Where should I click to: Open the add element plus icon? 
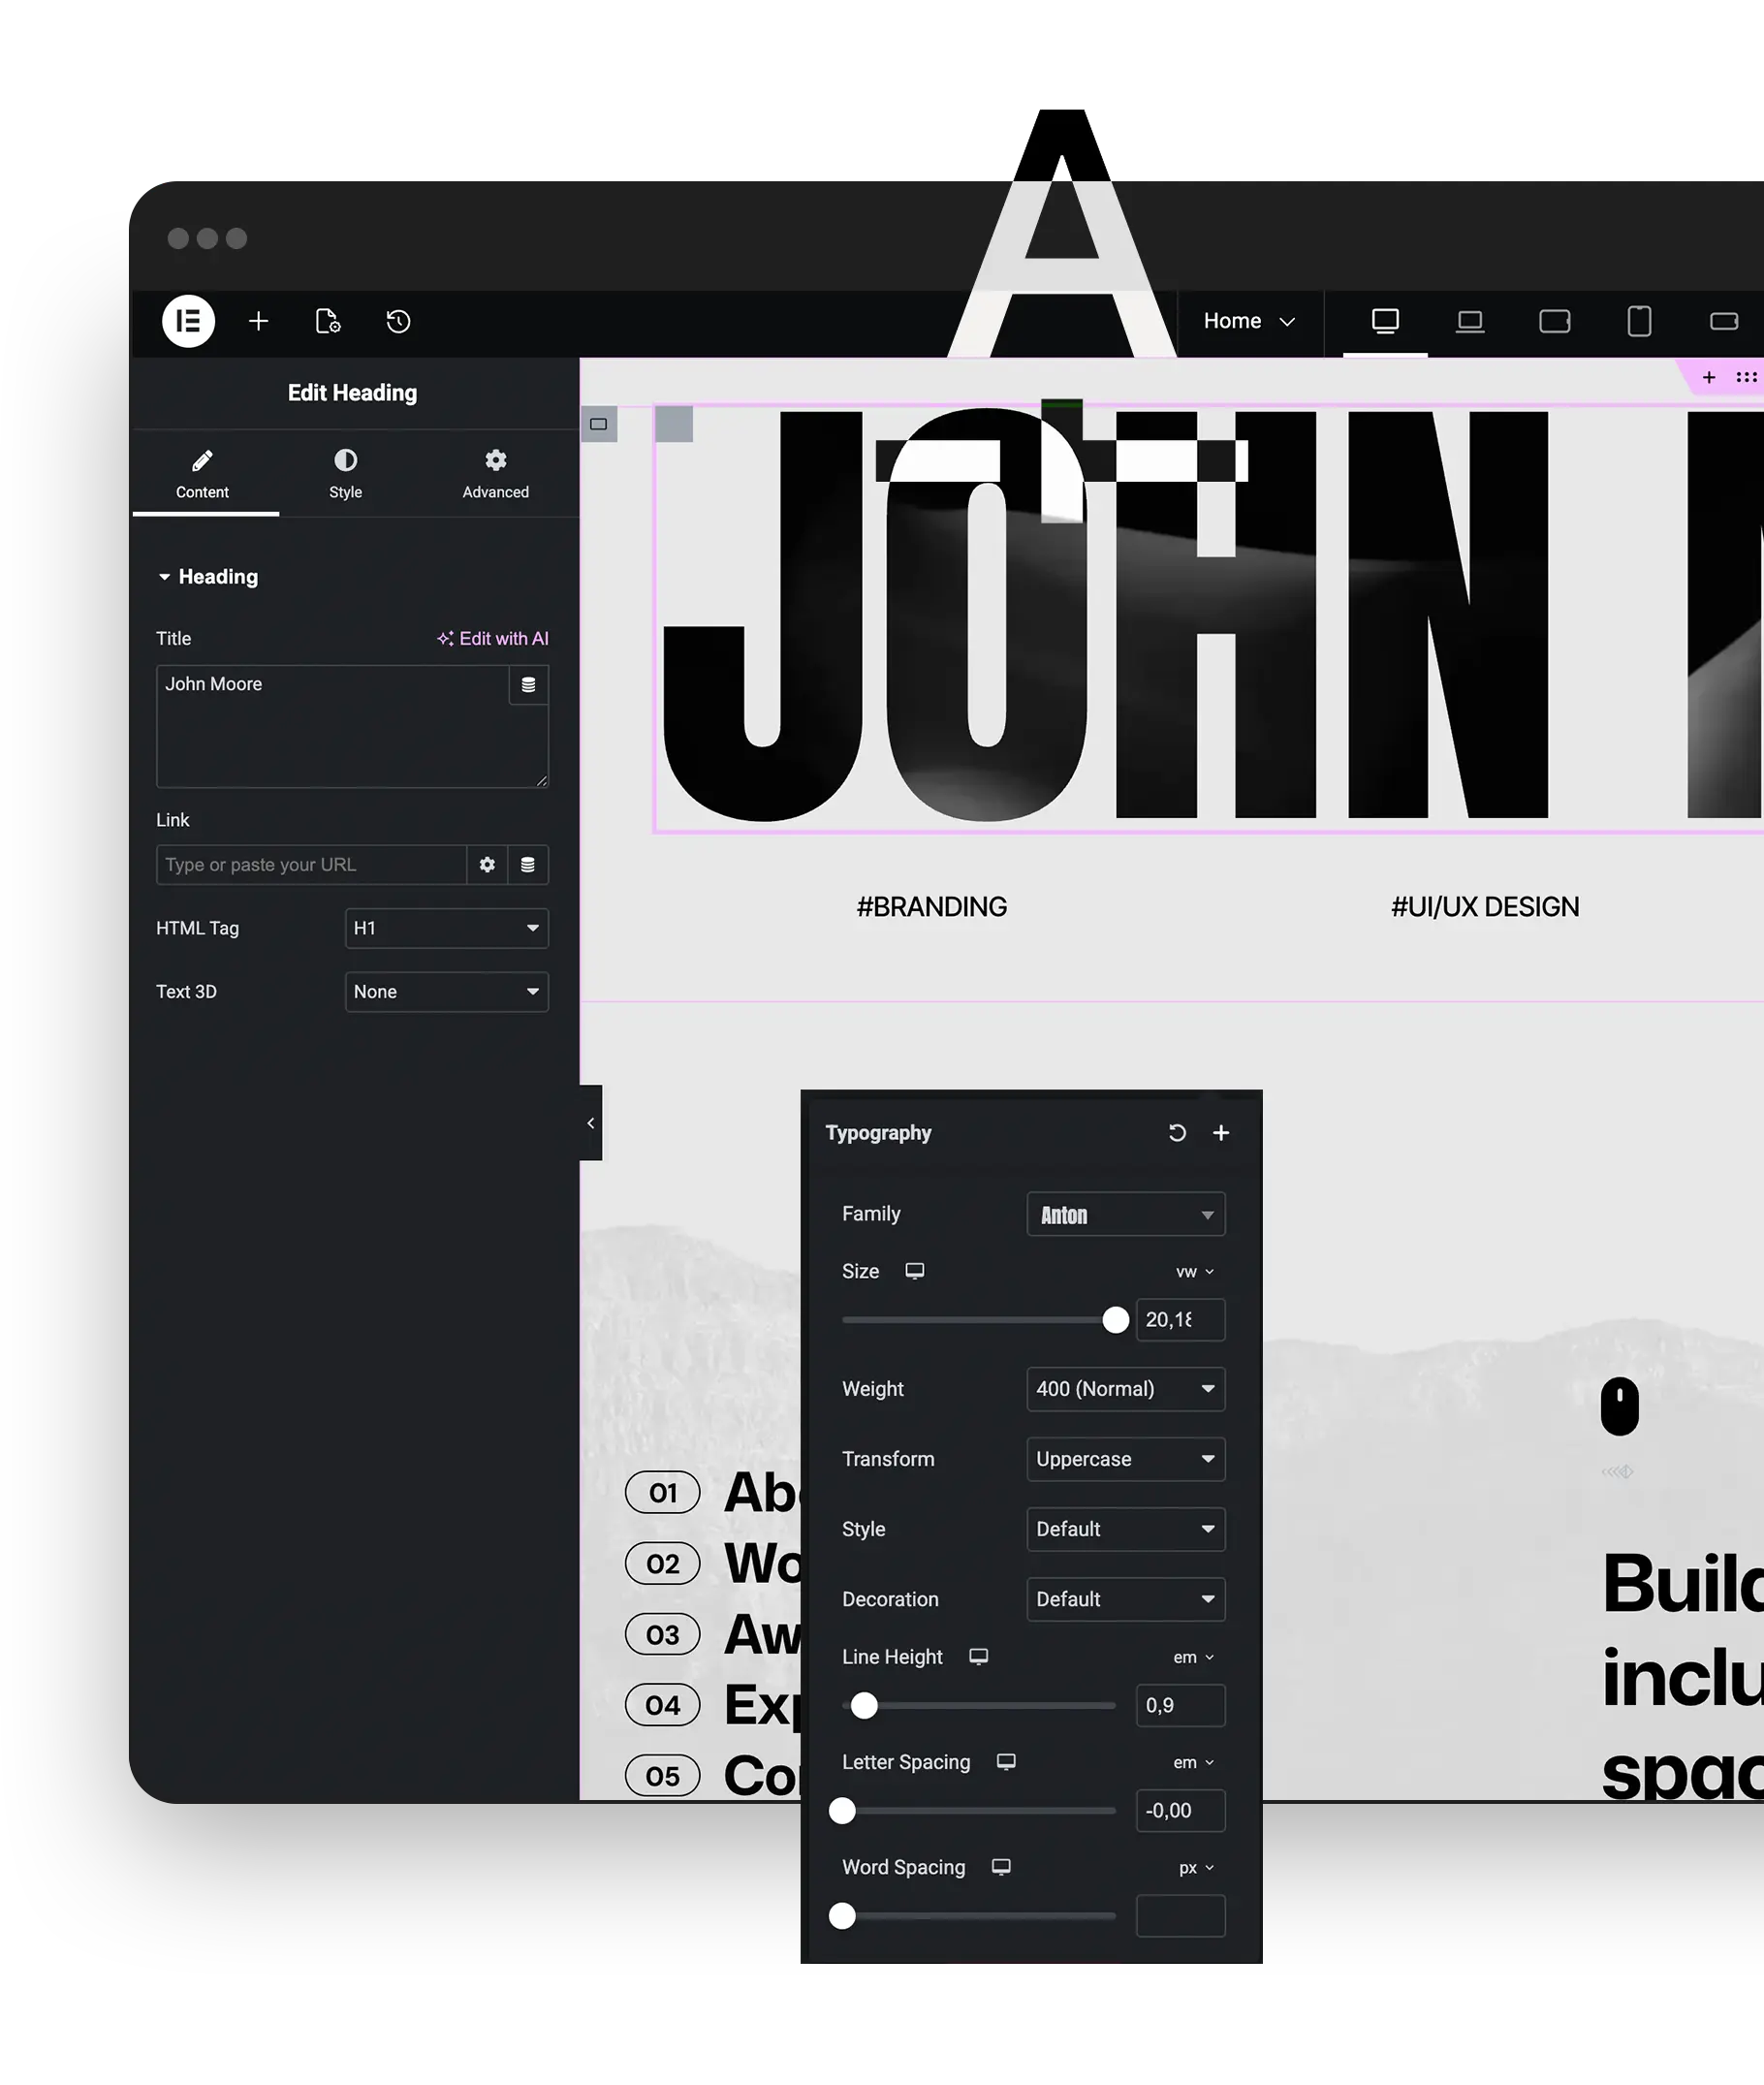(x=258, y=321)
